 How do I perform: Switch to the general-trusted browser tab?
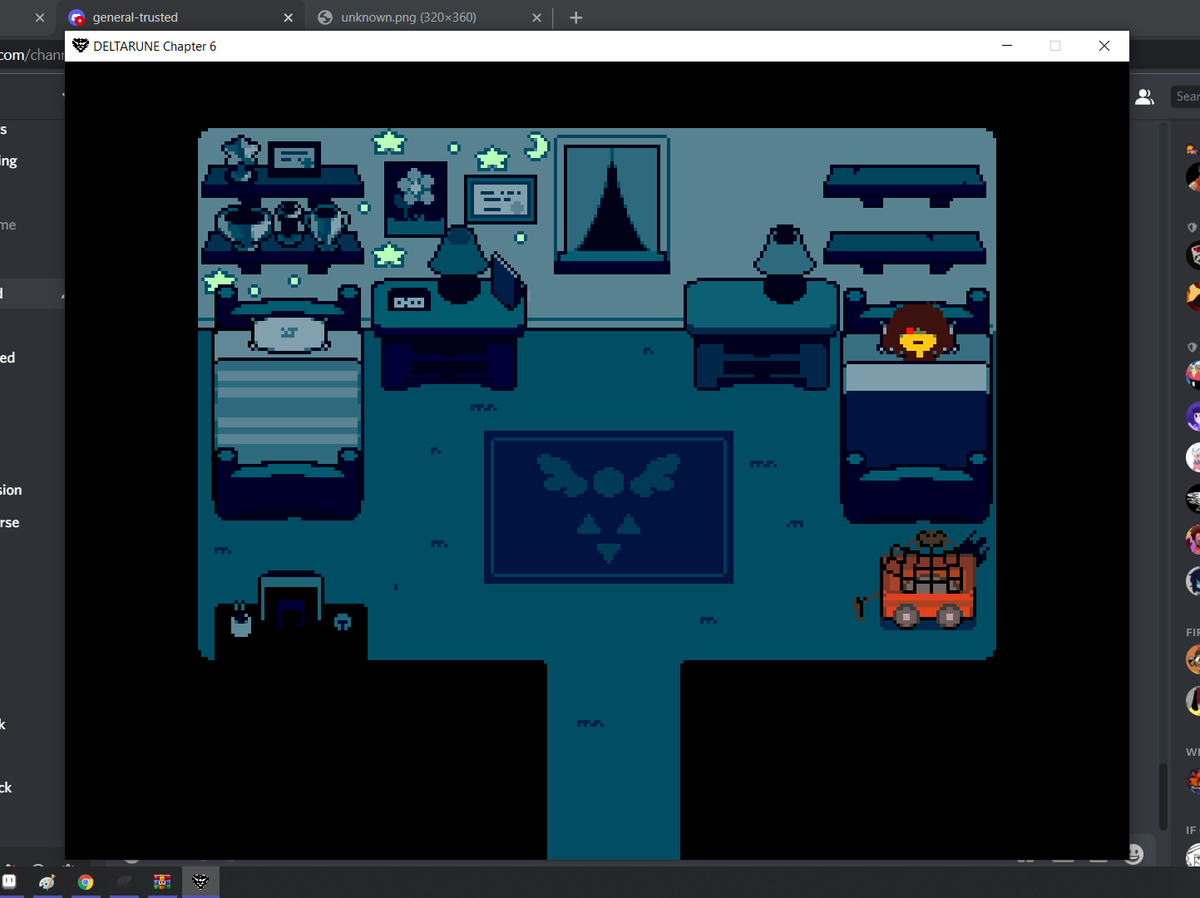(x=180, y=17)
